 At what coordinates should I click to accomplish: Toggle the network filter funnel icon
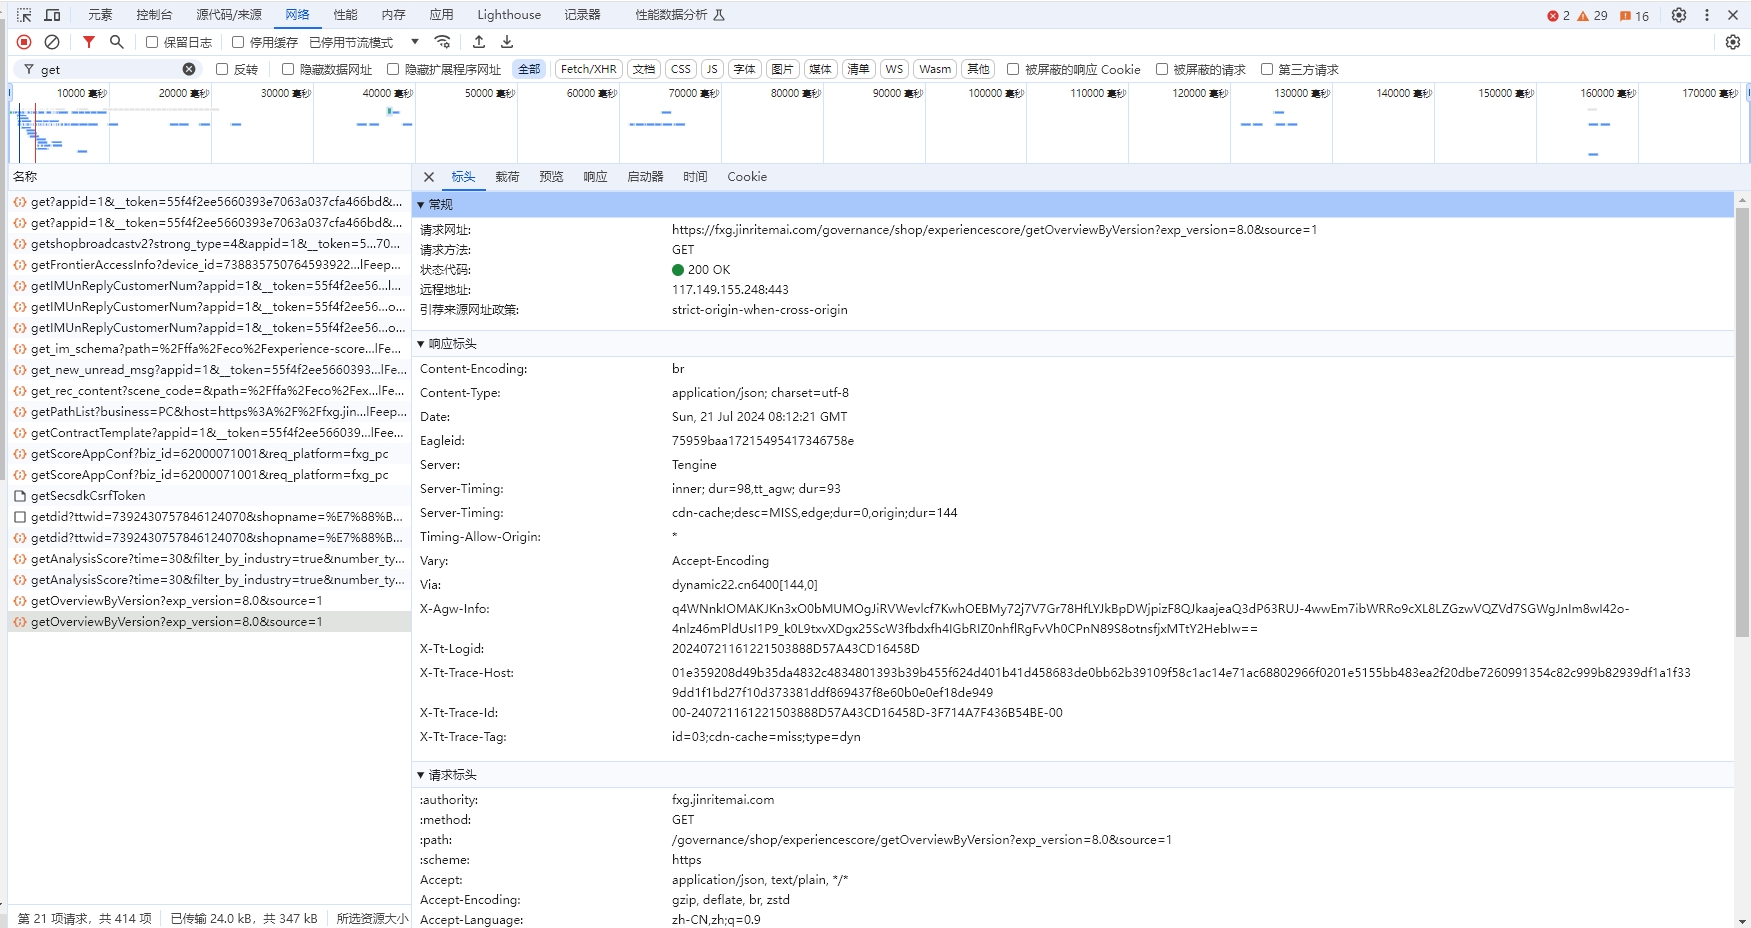pos(89,42)
